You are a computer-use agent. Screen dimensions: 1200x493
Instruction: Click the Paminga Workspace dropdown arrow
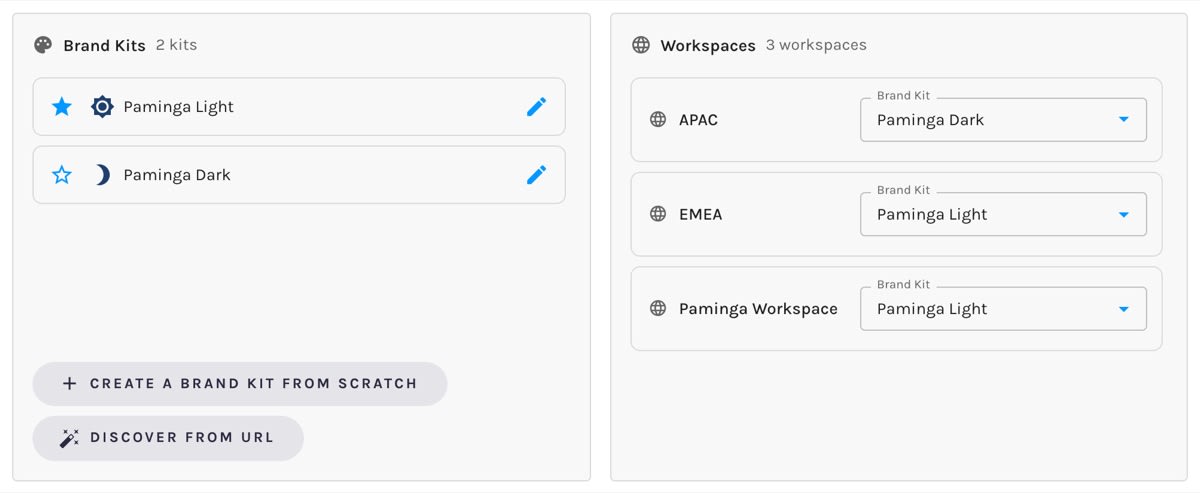pyautogui.click(x=1123, y=309)
